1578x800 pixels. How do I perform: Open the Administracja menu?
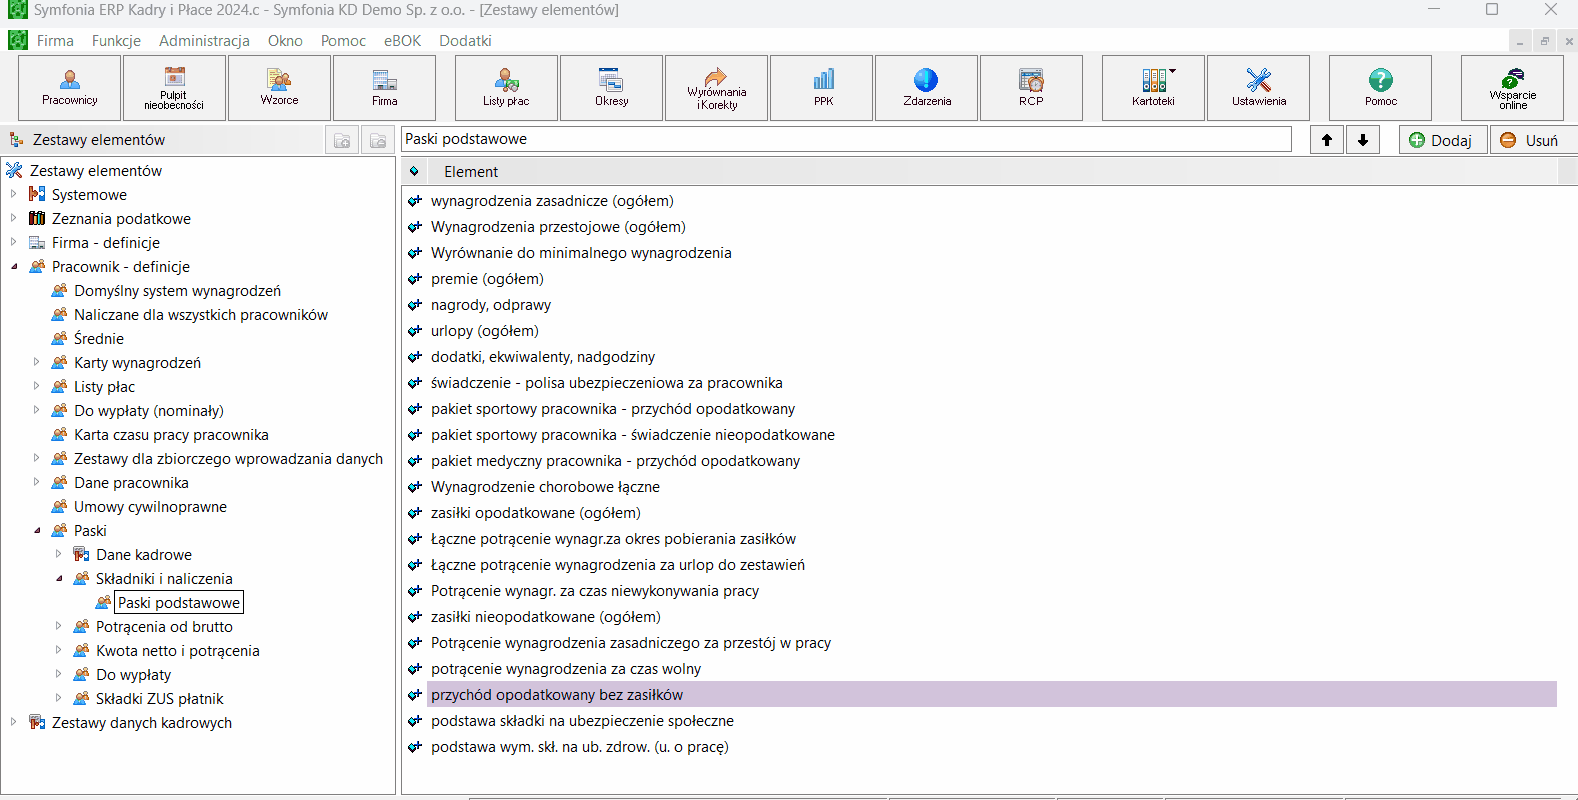pyautogui.click(x=204, y=41)
